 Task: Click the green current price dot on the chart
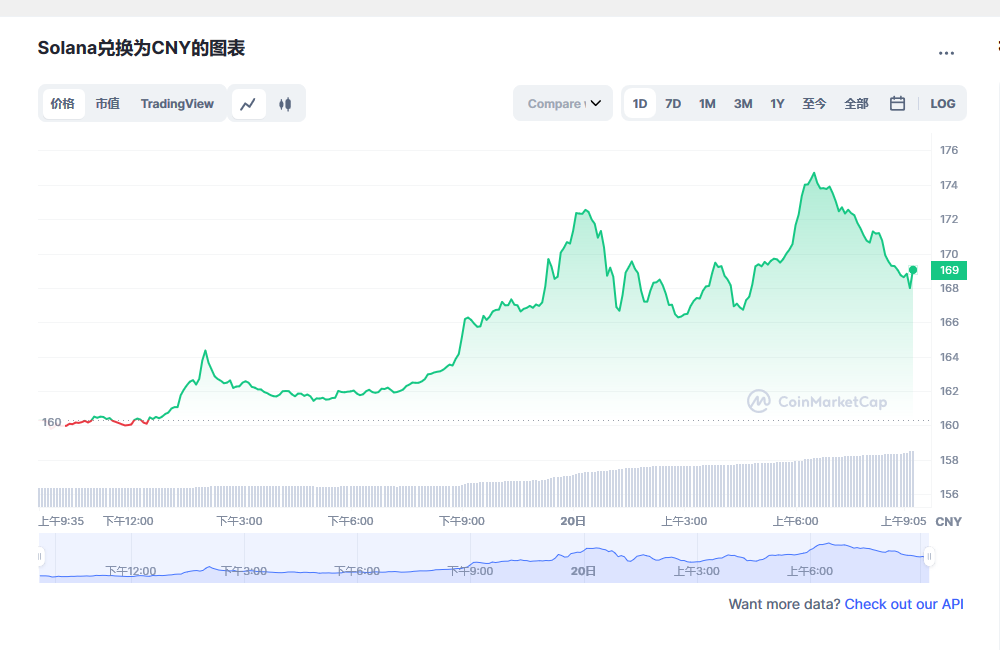click(x=913, y=270)
